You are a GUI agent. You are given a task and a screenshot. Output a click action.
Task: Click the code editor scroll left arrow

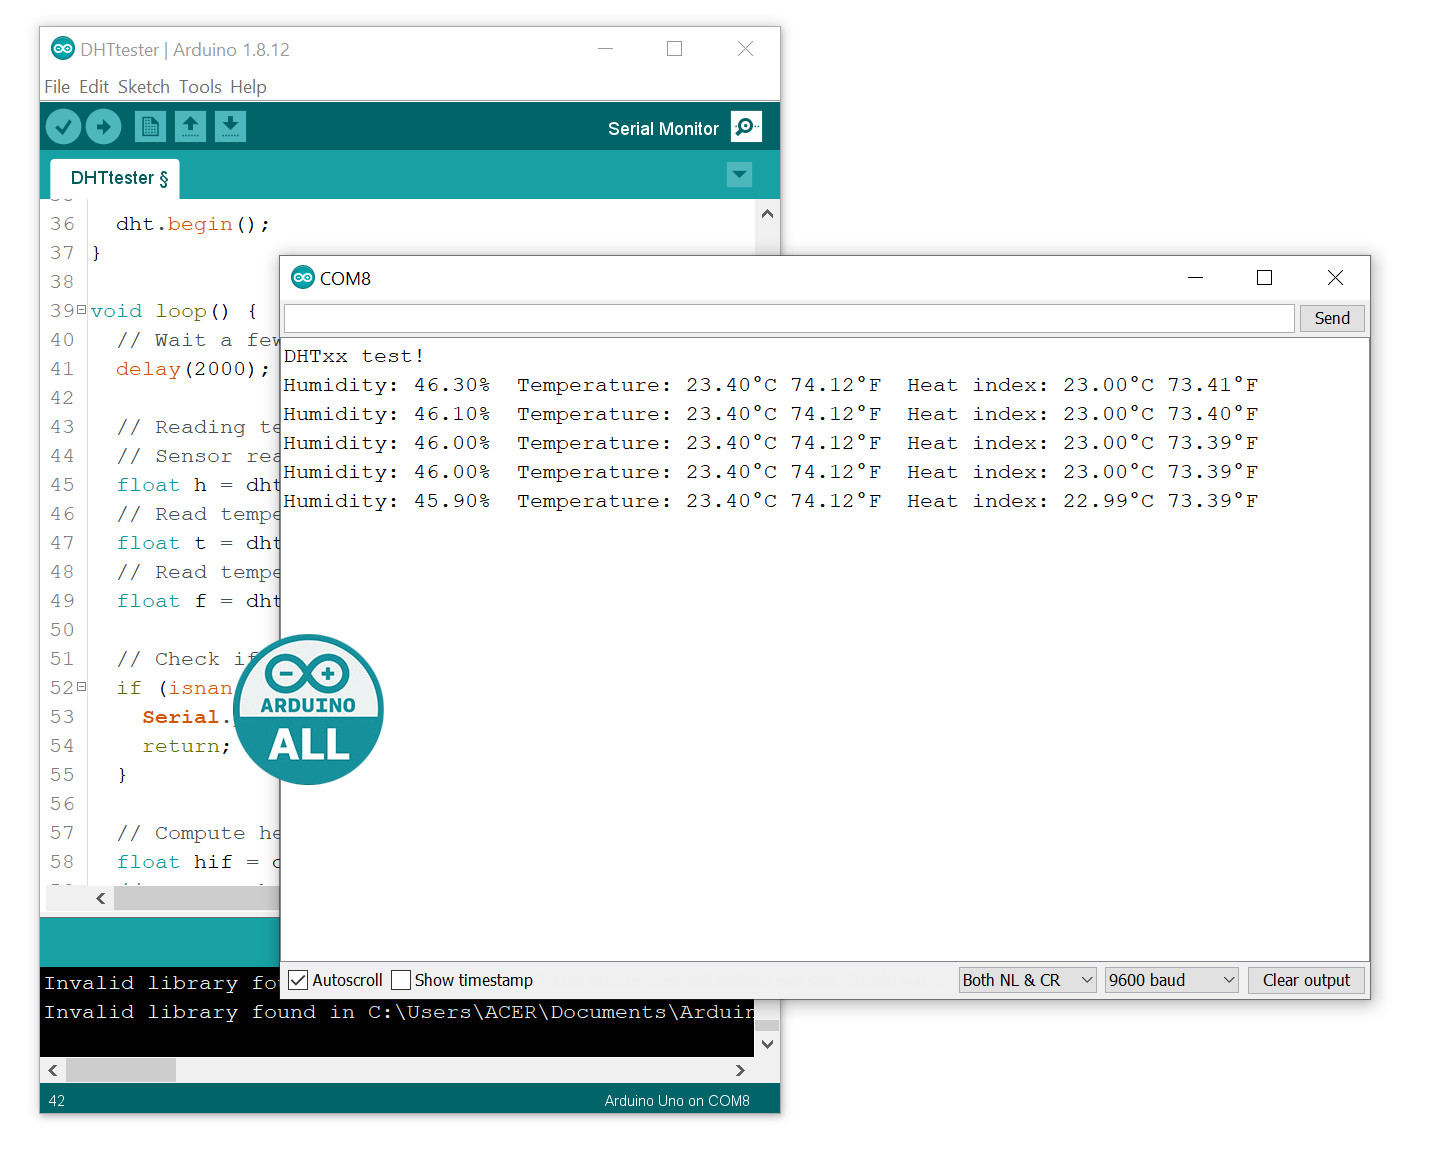tap(101, 898)
